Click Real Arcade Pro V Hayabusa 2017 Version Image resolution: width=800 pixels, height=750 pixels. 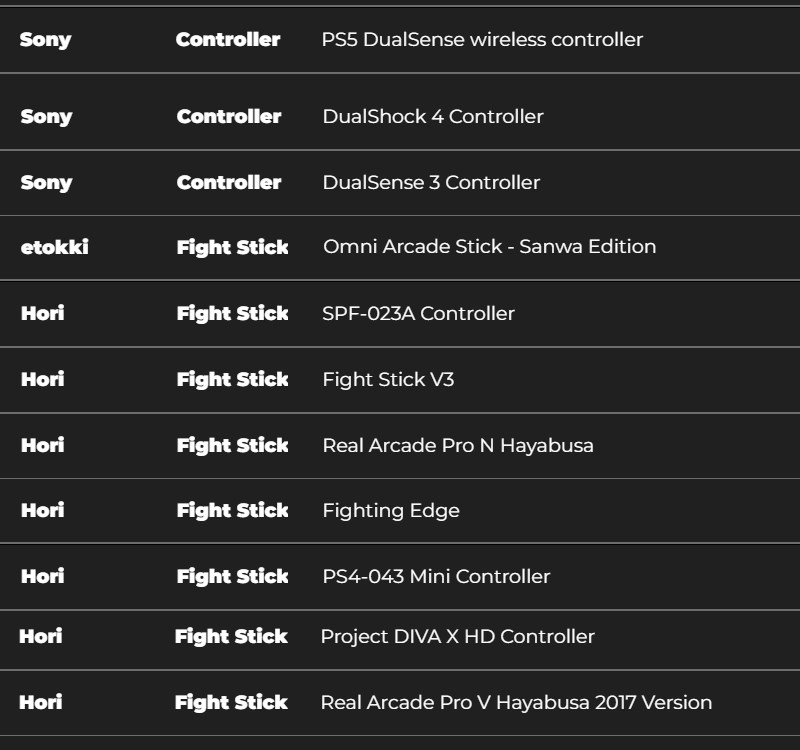click(x=515, y=702)
